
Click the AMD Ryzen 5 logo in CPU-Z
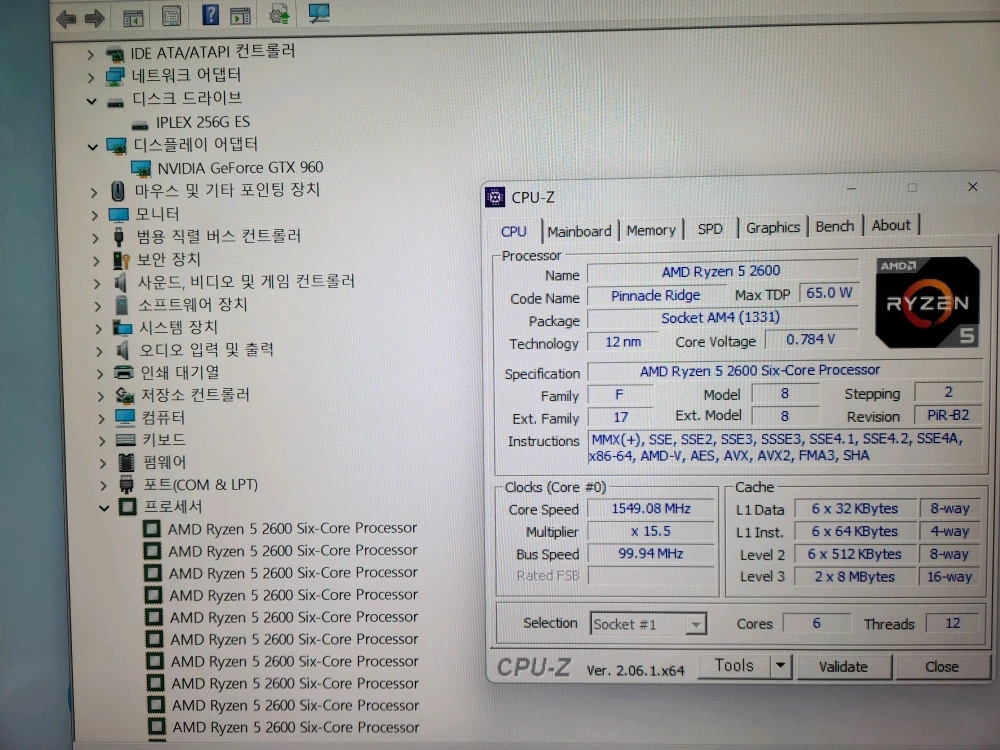click(927, 302)
